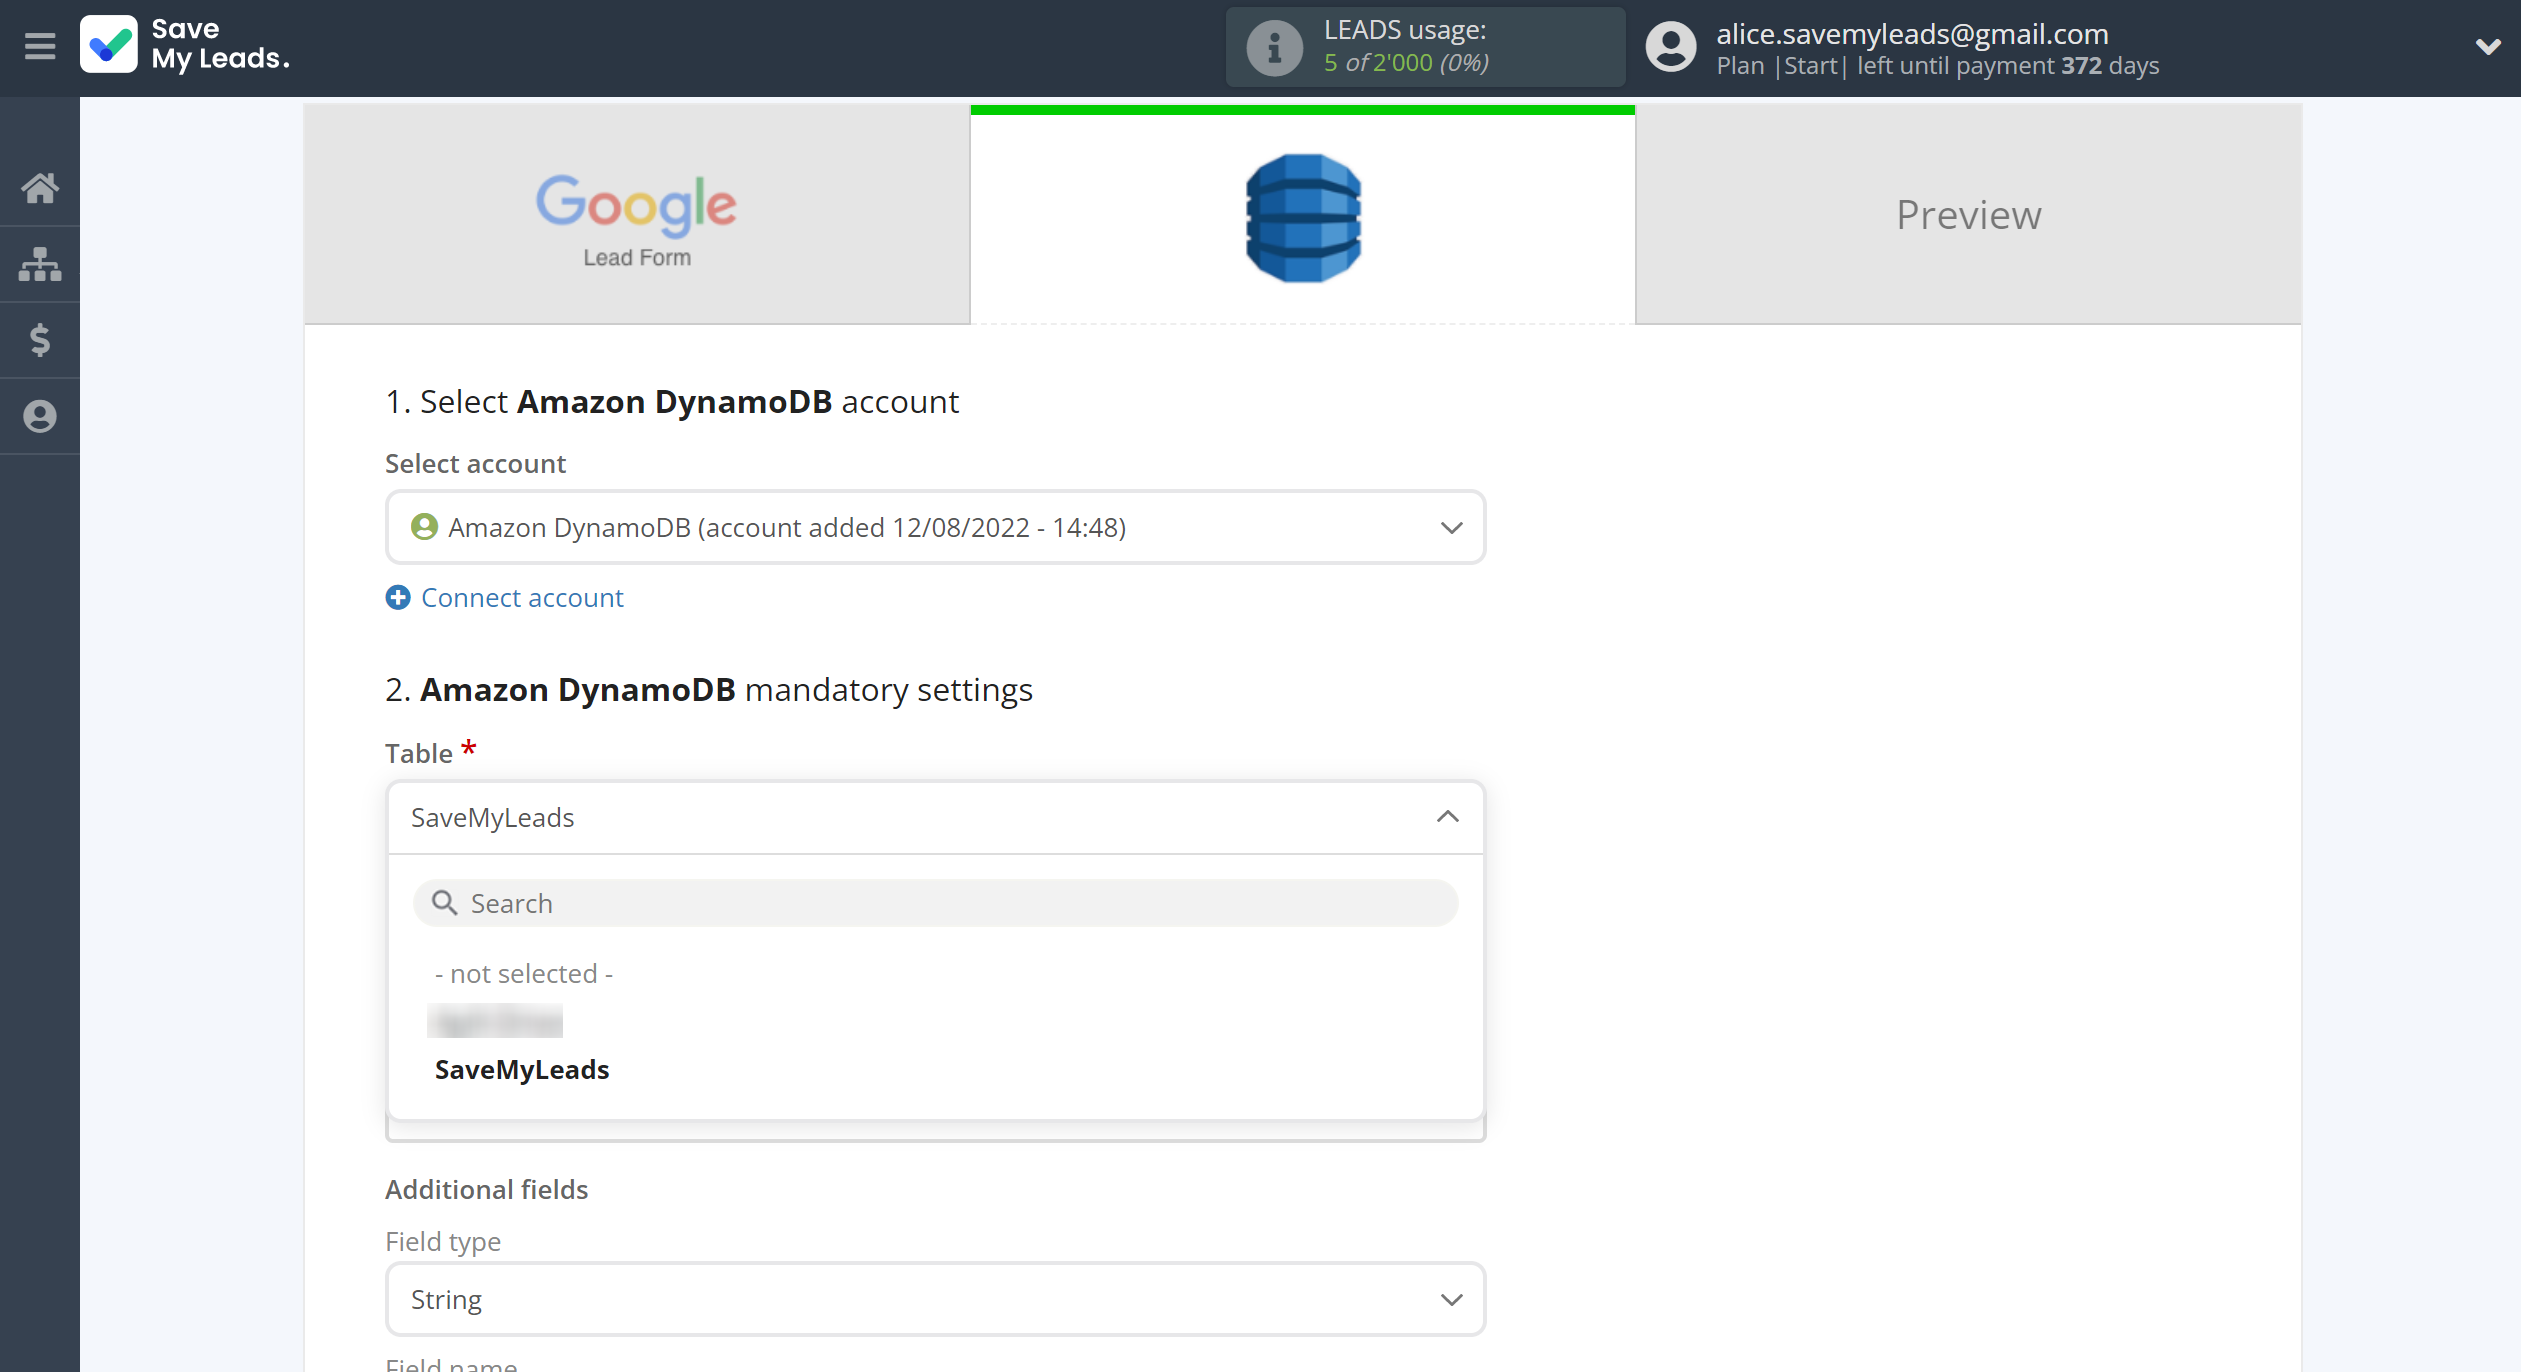Open the connections sitemap sidebar icon
The width and height of the screenshot is (2521, 1372).
[40, 264]
